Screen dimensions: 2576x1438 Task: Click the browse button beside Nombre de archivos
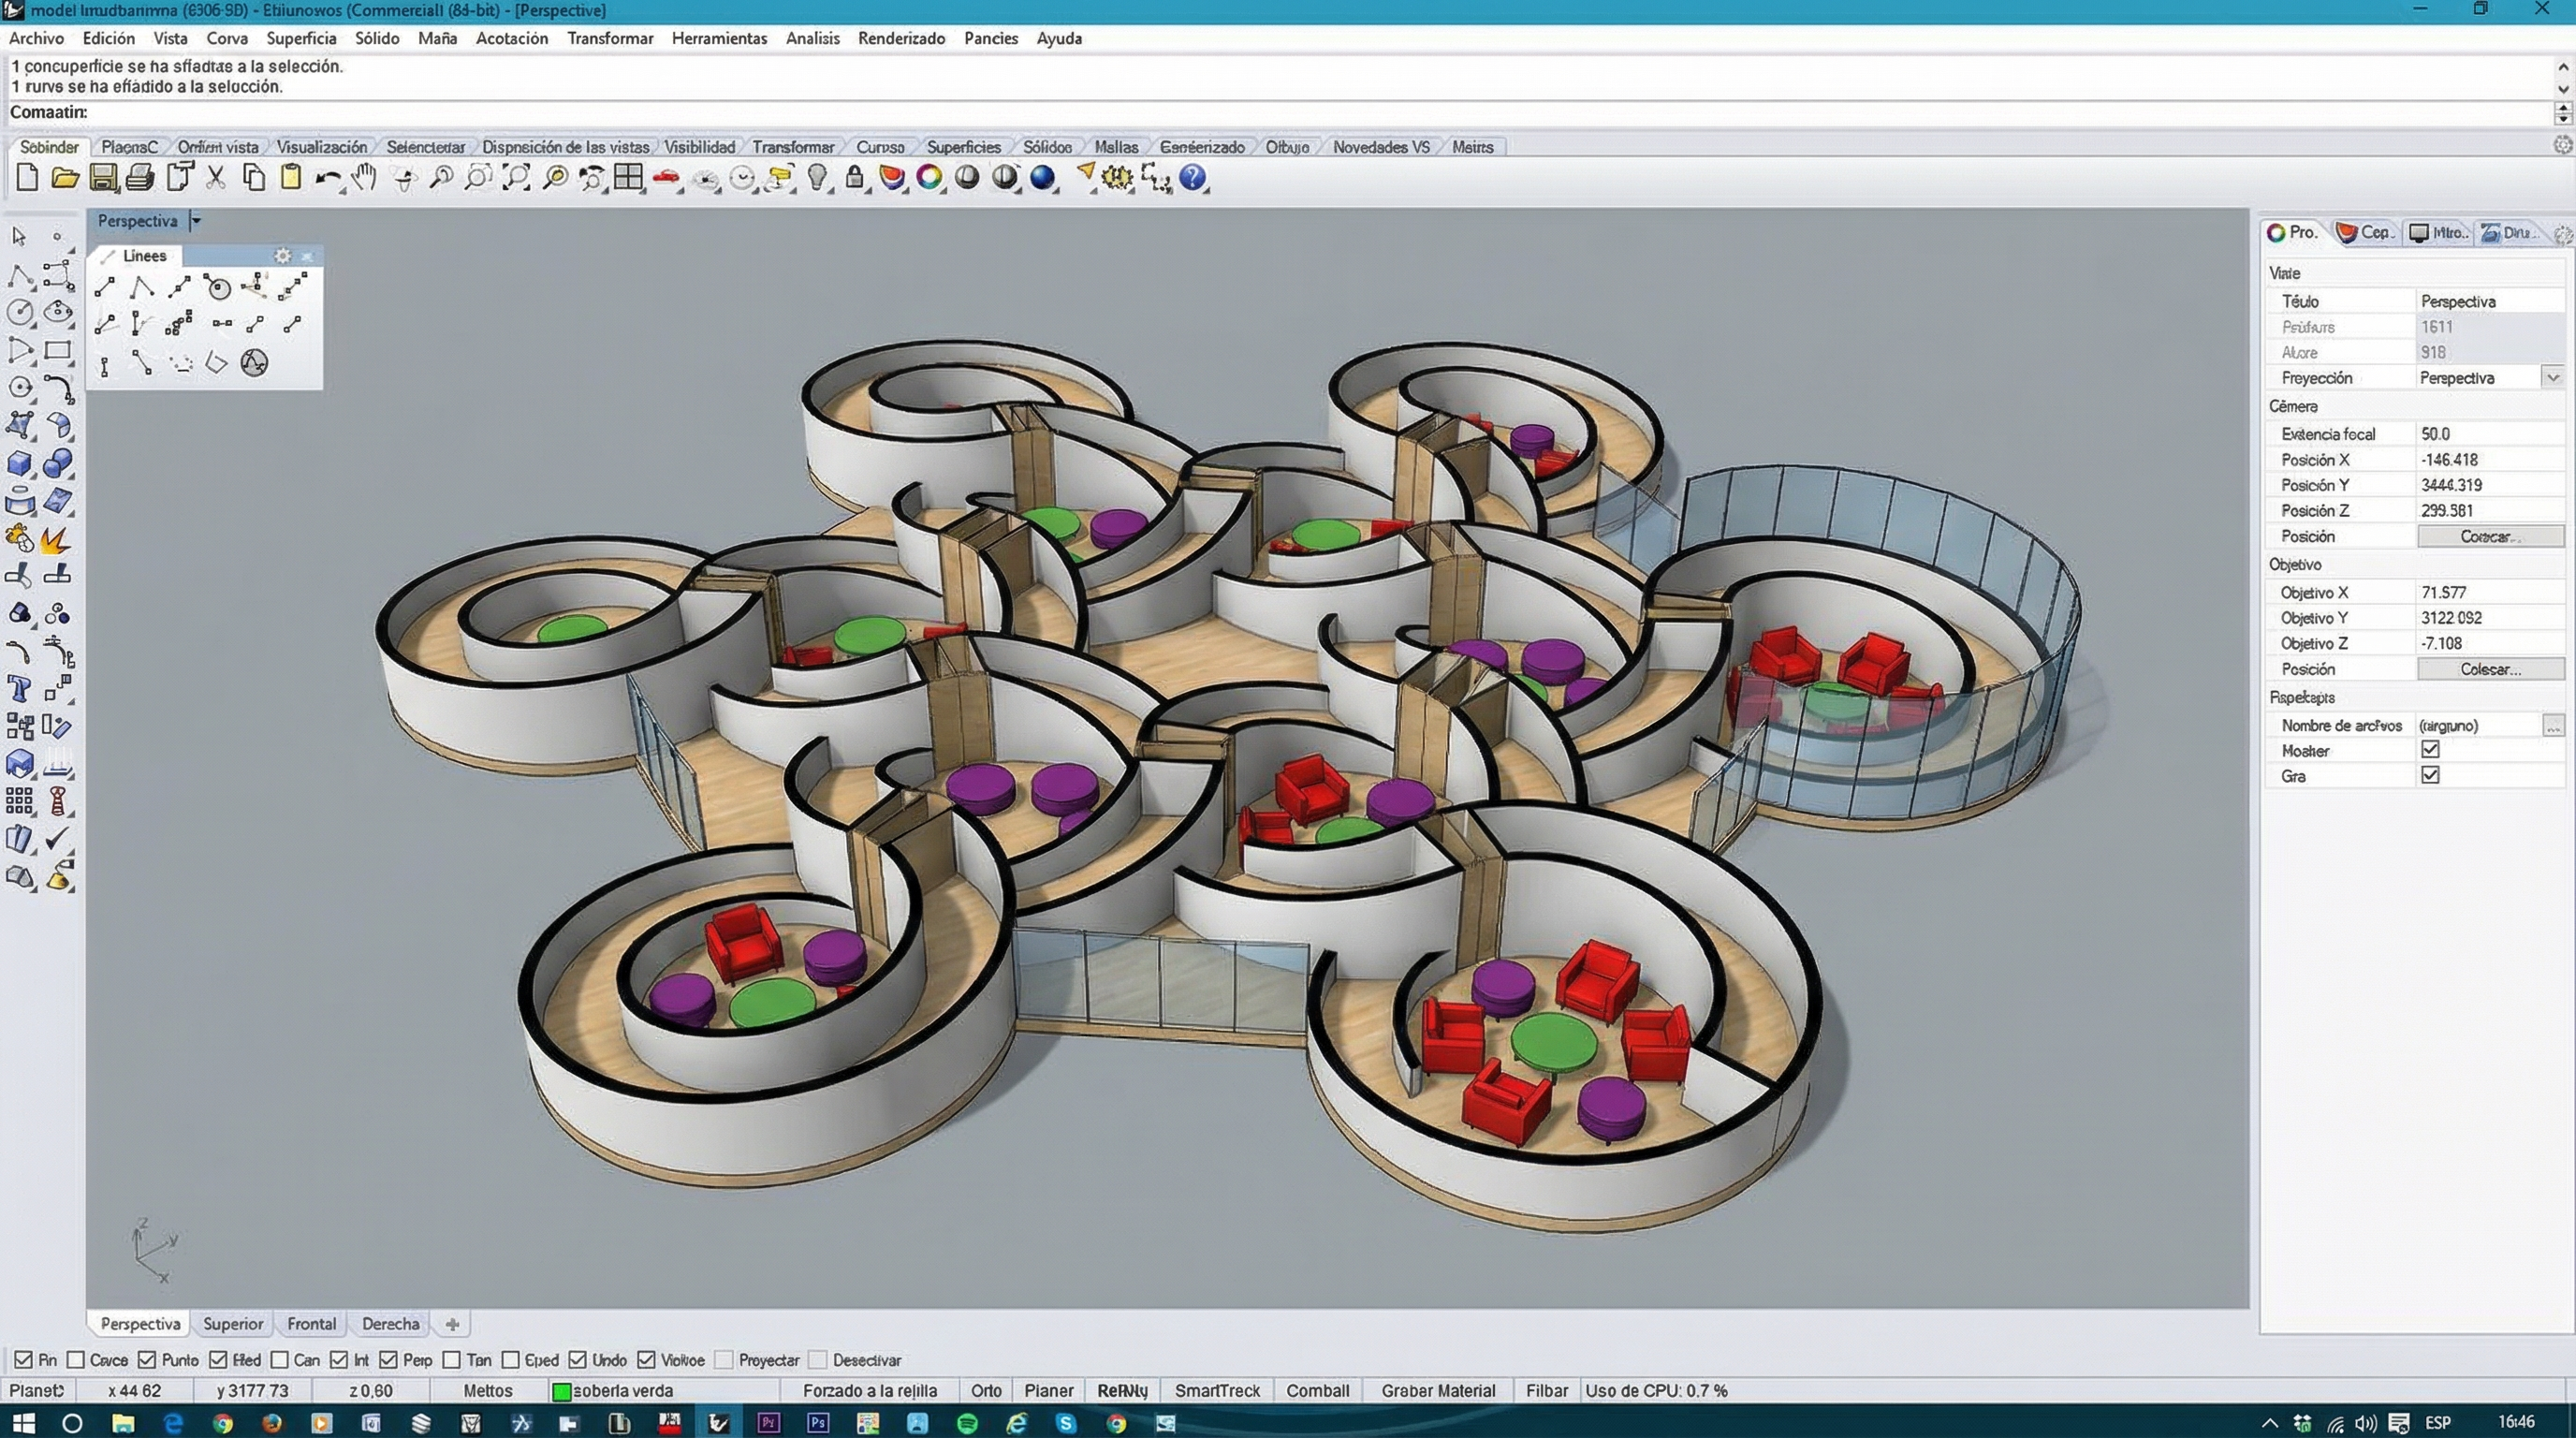click(x=2553, y=725)
